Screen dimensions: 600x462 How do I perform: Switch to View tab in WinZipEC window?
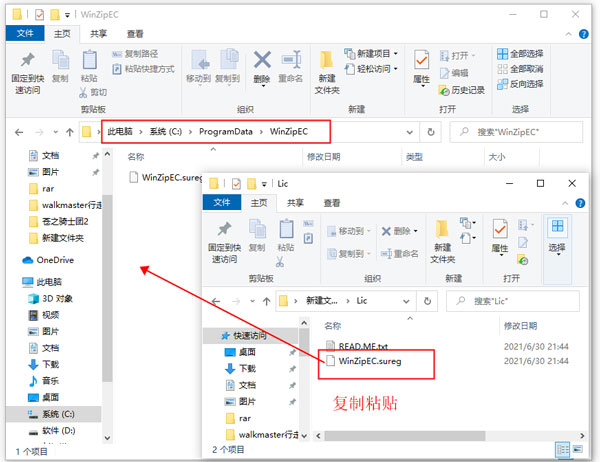[135, 34]
